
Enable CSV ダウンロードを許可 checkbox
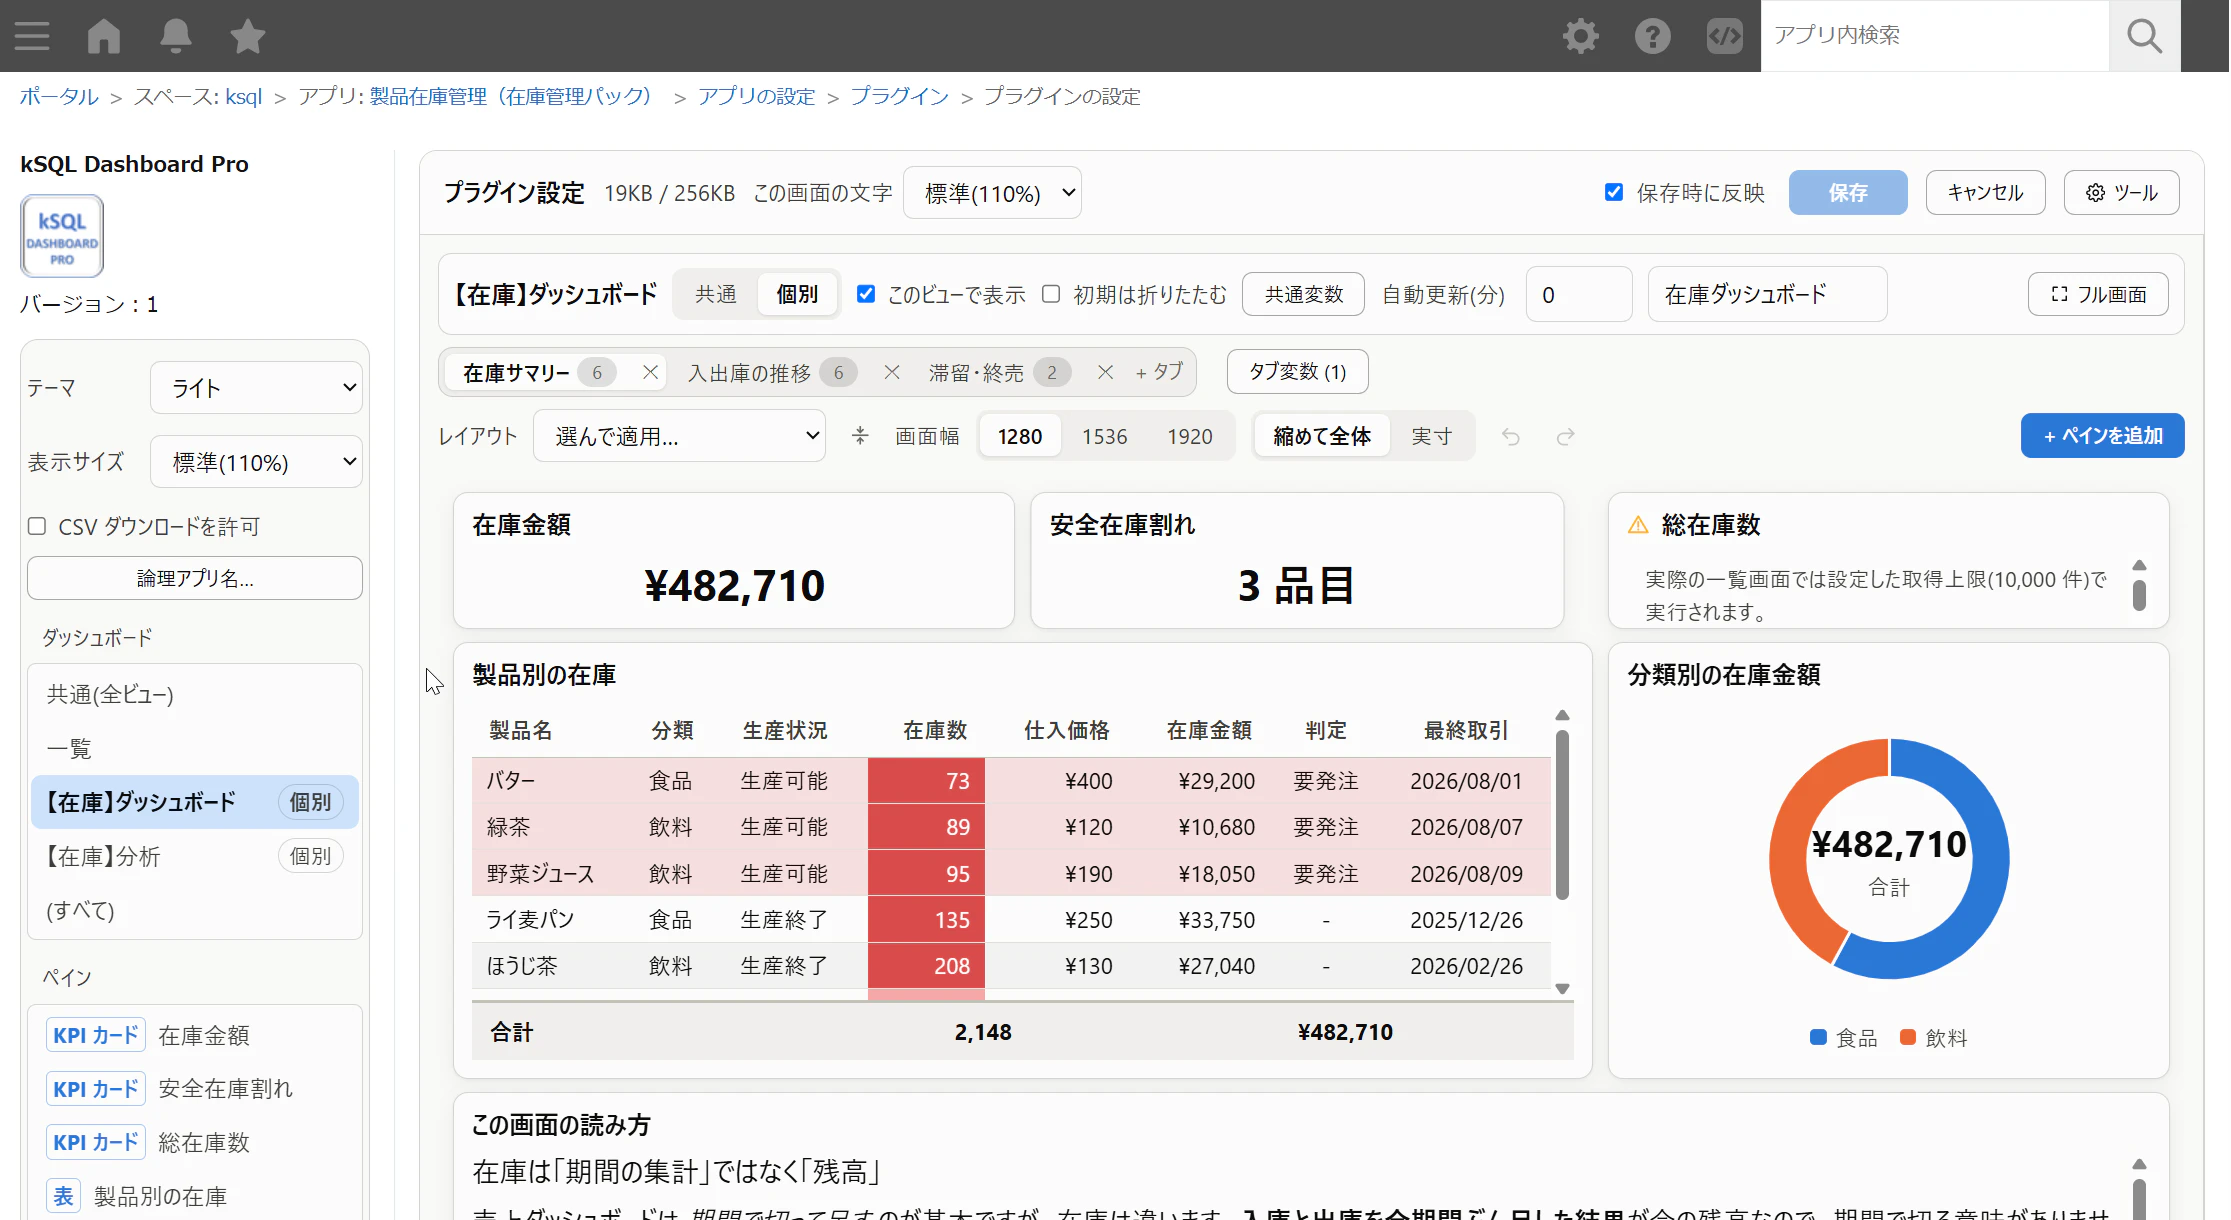pos(37,526)
